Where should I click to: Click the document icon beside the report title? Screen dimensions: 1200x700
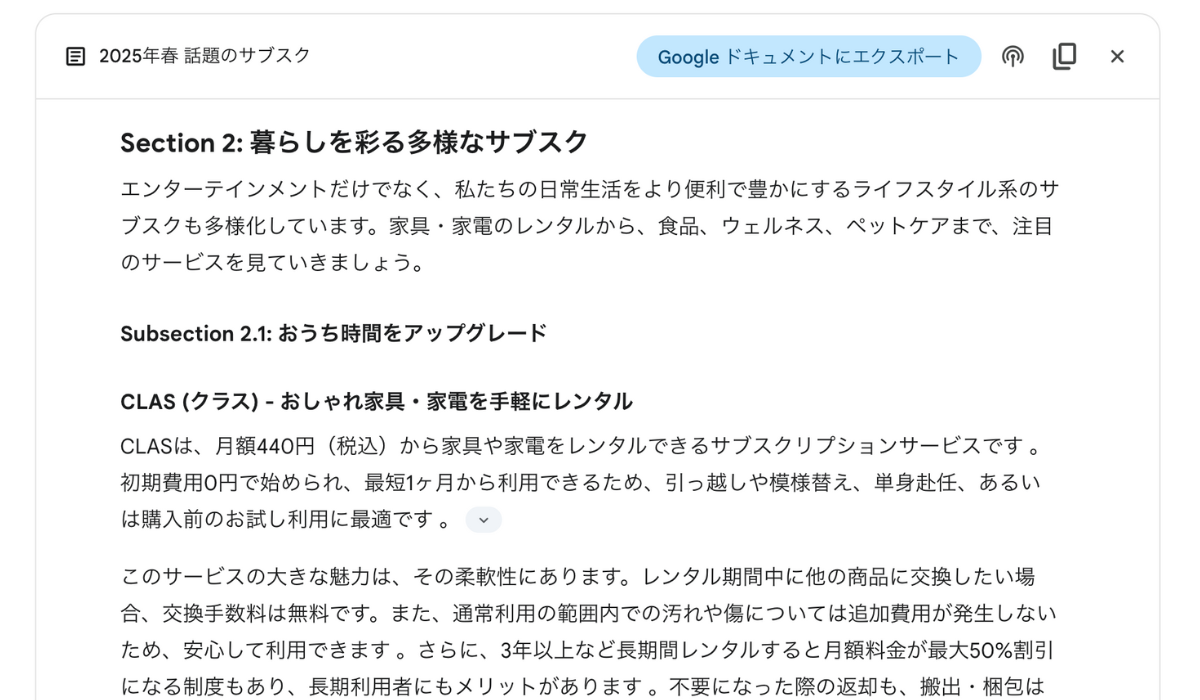click(75, 56)
